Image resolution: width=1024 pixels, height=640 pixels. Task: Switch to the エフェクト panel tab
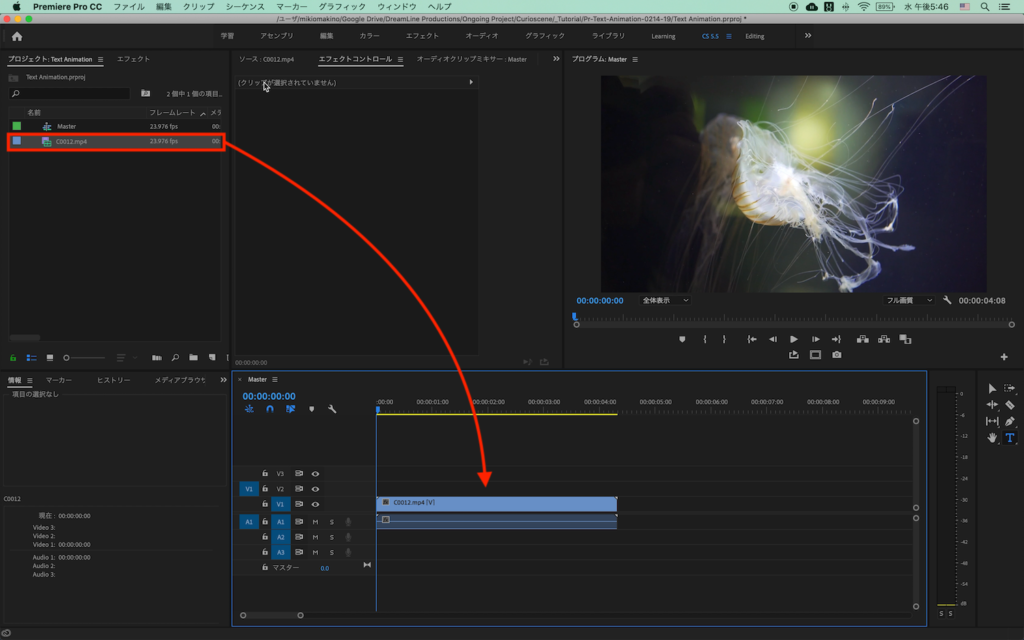133,59
